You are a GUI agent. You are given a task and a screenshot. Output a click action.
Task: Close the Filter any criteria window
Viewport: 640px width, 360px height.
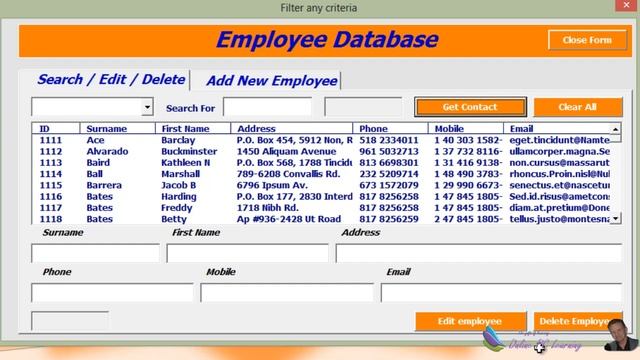tap(627, 5)
